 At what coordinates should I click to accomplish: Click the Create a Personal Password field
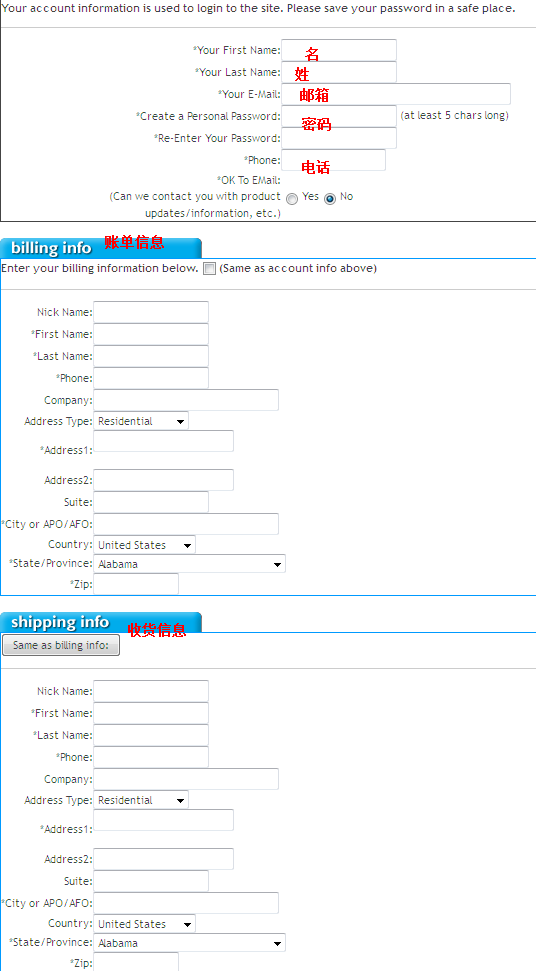339,116
